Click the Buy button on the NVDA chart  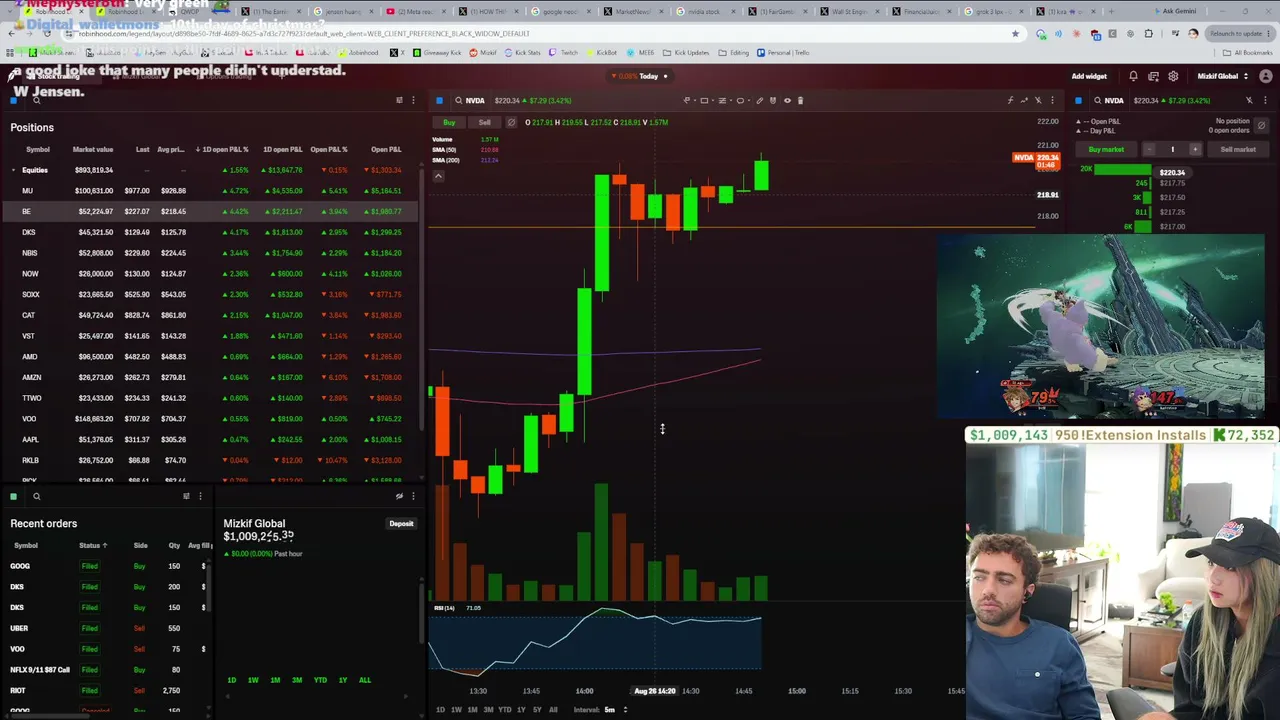pyautogui.click(x=449, y=122)
